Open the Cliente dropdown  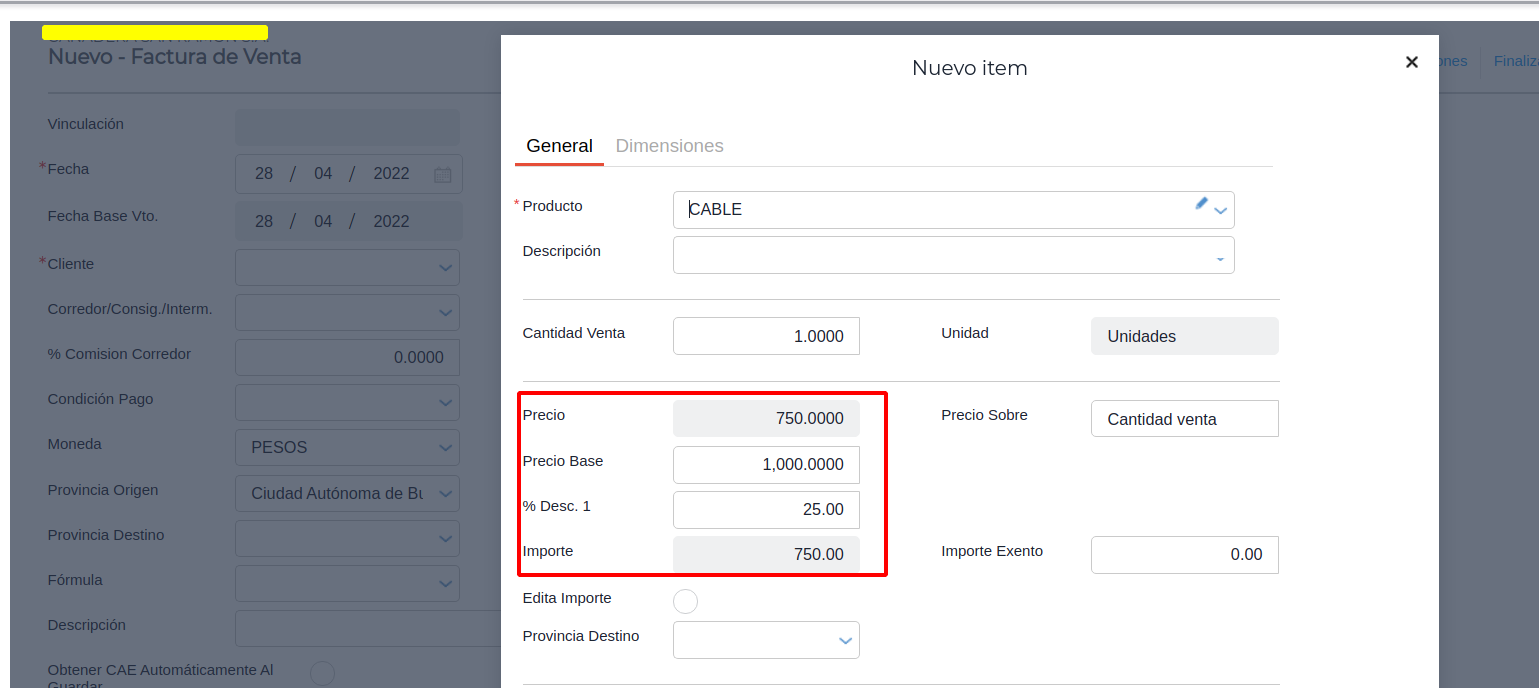(x=446, y=268)
